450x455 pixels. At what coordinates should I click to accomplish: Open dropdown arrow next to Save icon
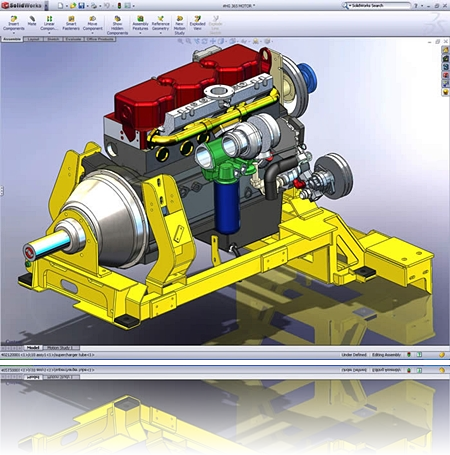coord(87,6)
